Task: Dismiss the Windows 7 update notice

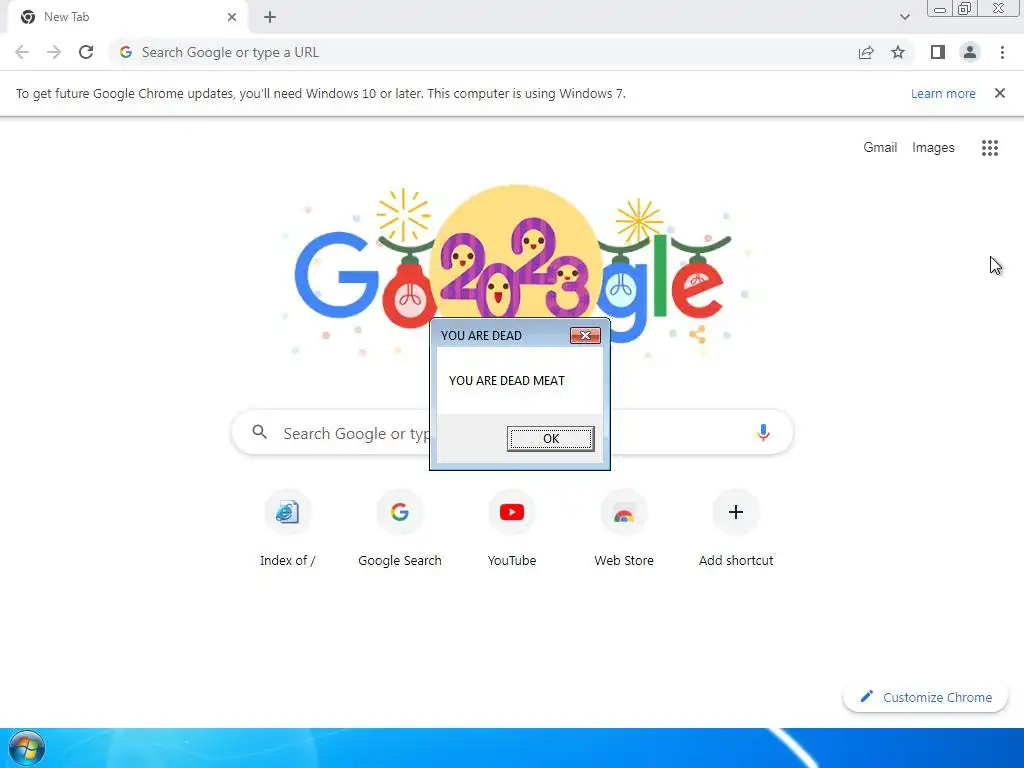Action: tap(1000, 93)
